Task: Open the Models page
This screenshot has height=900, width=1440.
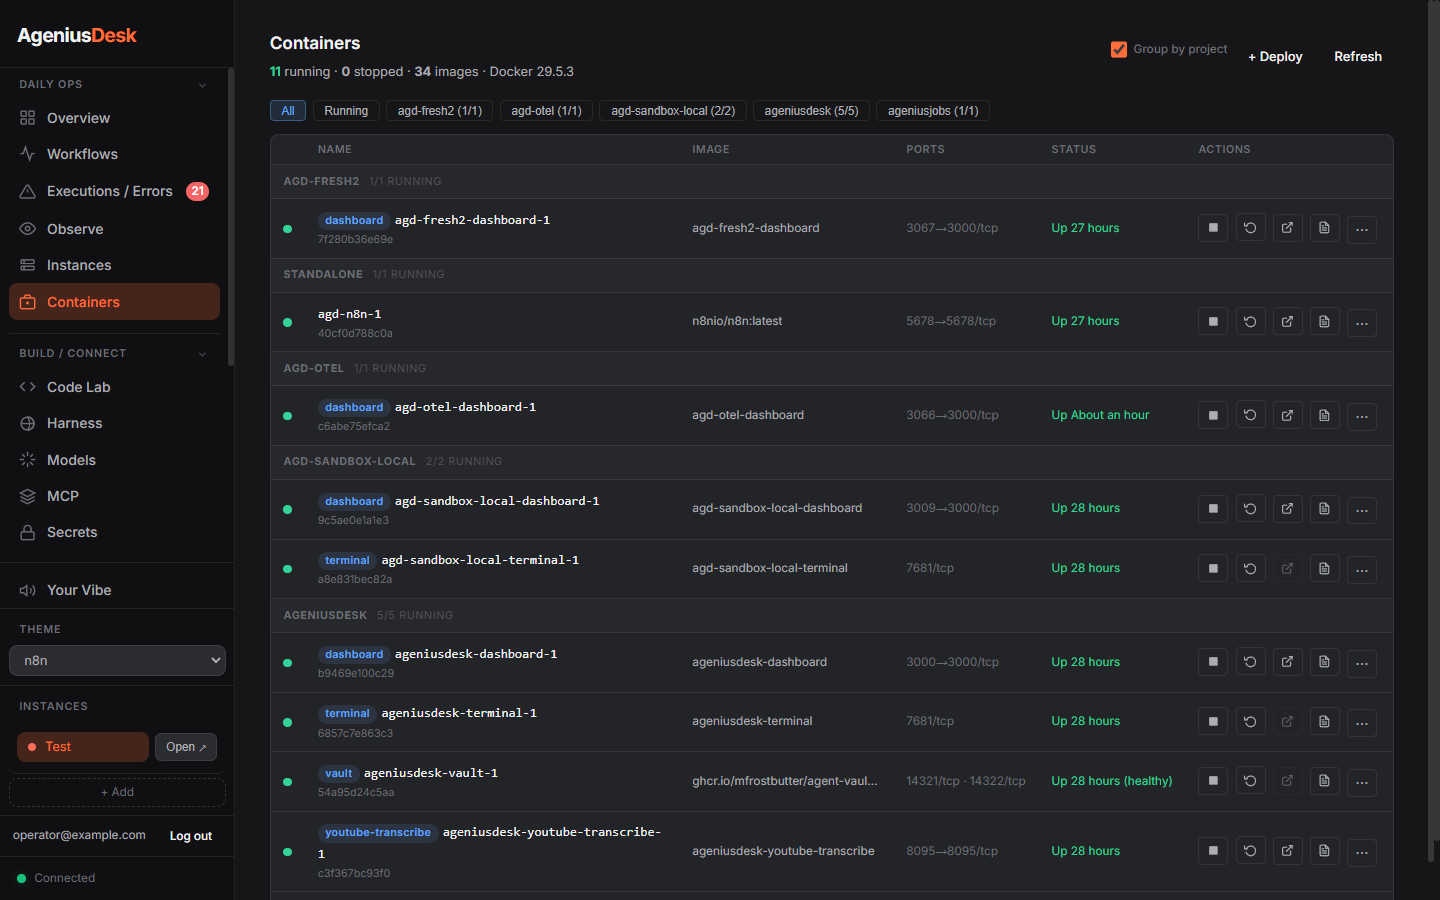Action: [114, 460]
